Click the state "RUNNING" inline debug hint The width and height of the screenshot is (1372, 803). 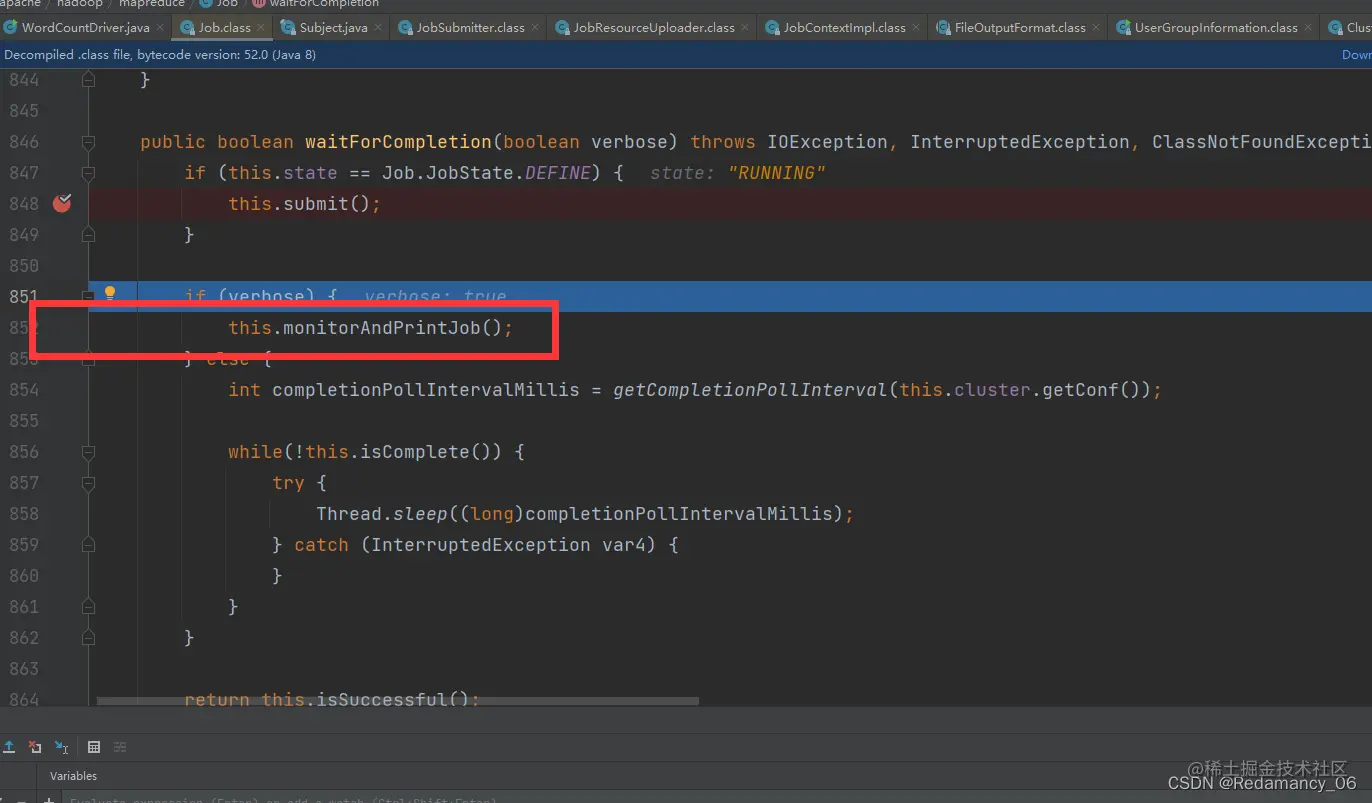click(x=738, y=172)
